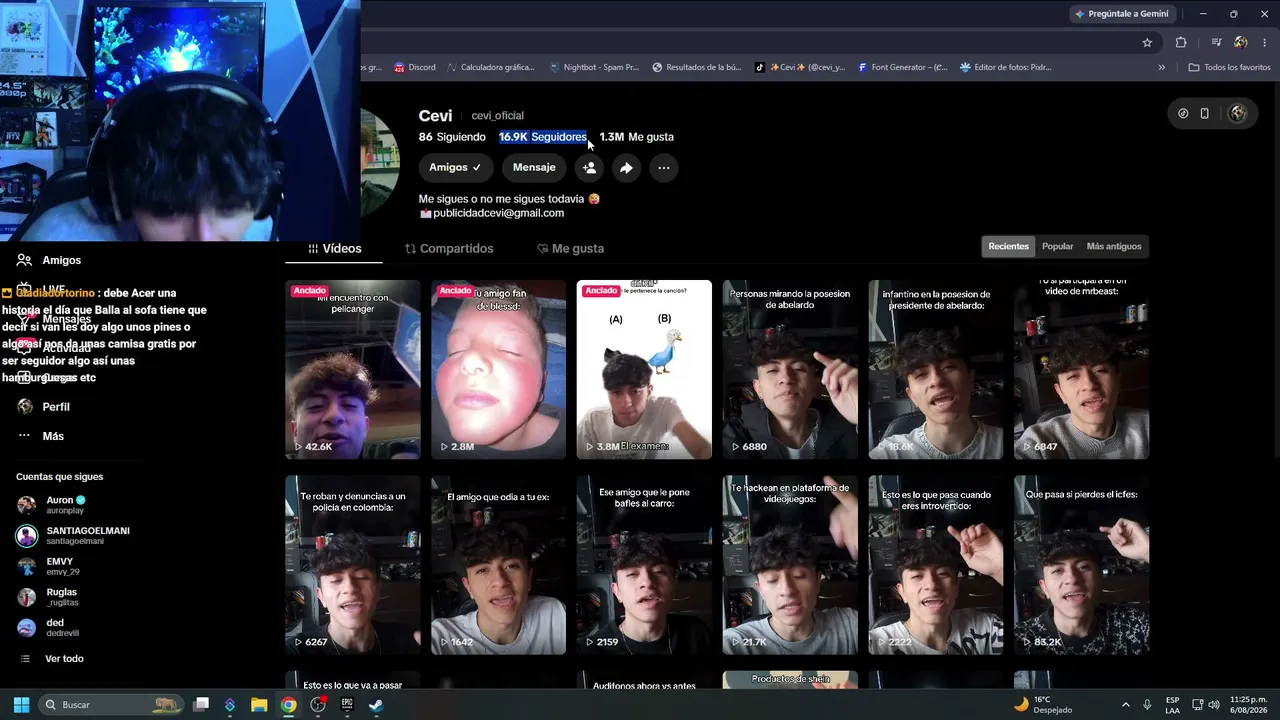
Task: Expand followed accounts with Ver todo
Action: (x=52, y=659)
